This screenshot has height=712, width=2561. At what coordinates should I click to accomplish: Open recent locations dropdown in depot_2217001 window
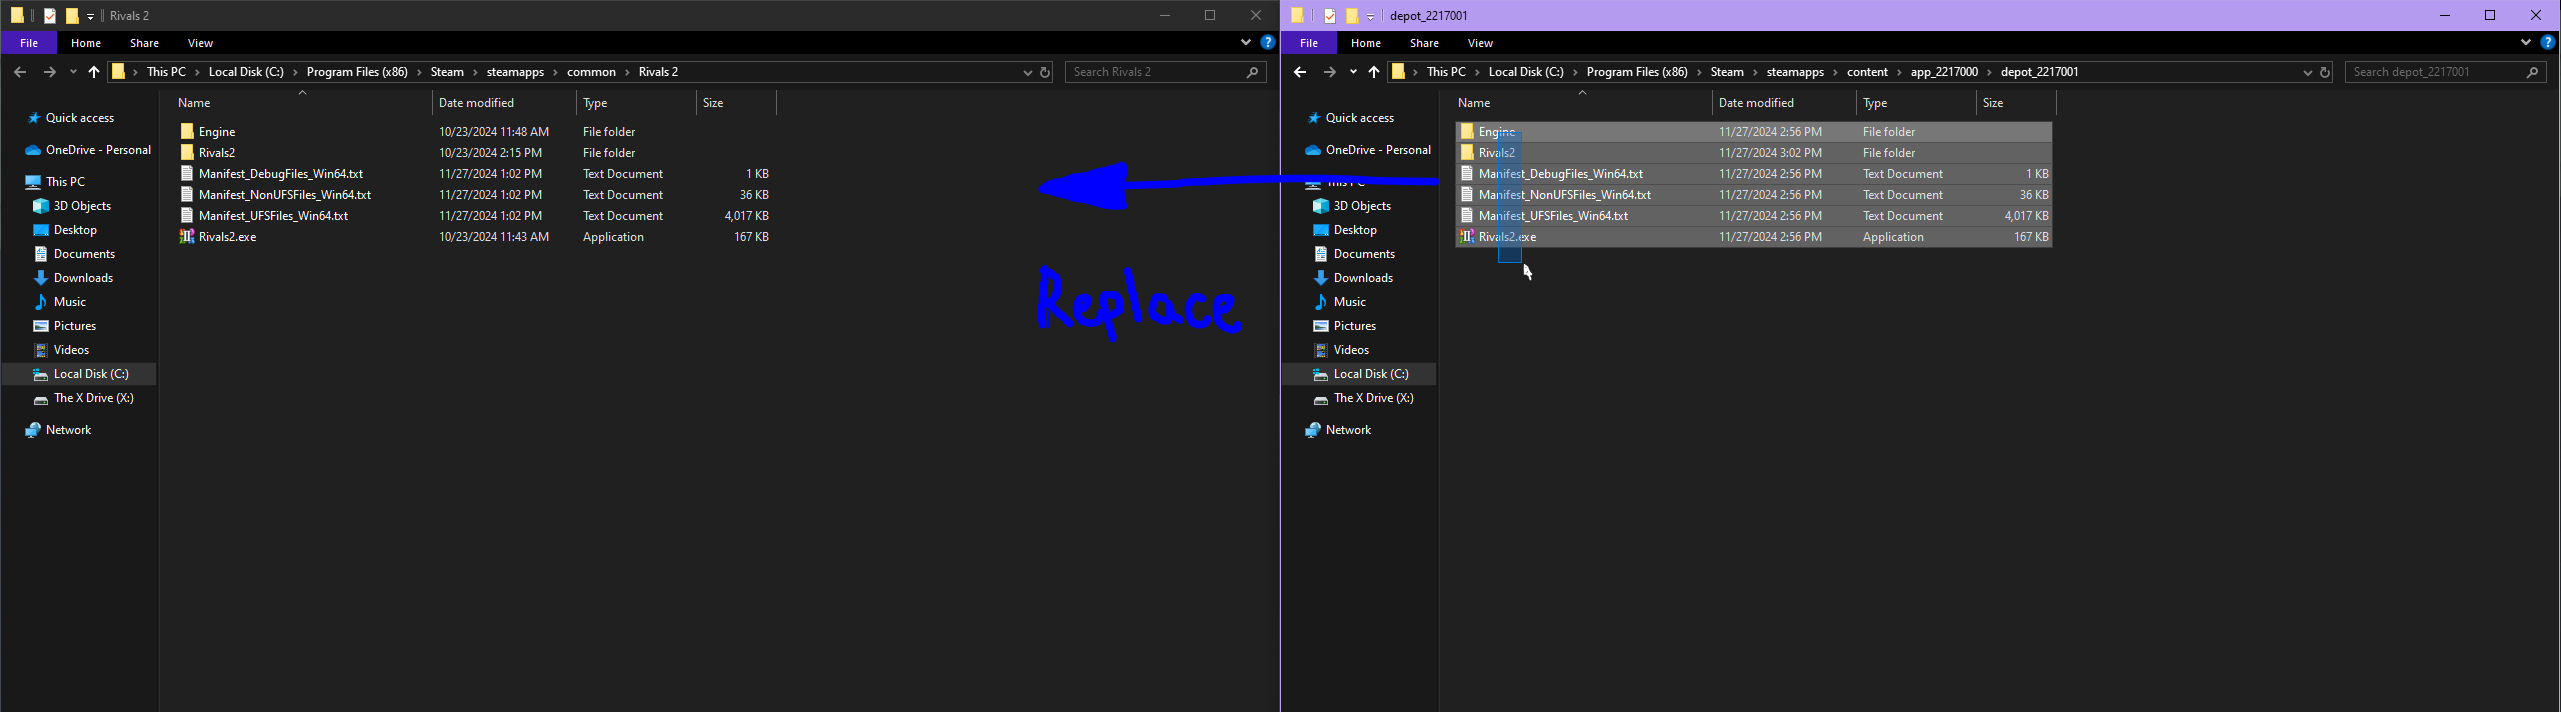tap(1353, 72)
